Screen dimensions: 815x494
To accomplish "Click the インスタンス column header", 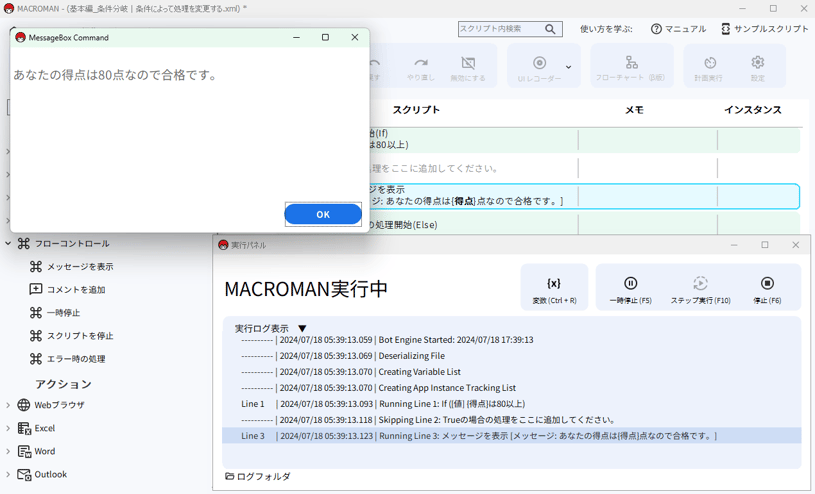I will point(753,110).
